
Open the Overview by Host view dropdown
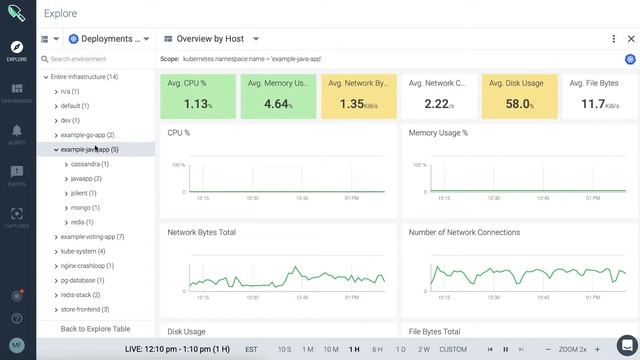[211, 39]
